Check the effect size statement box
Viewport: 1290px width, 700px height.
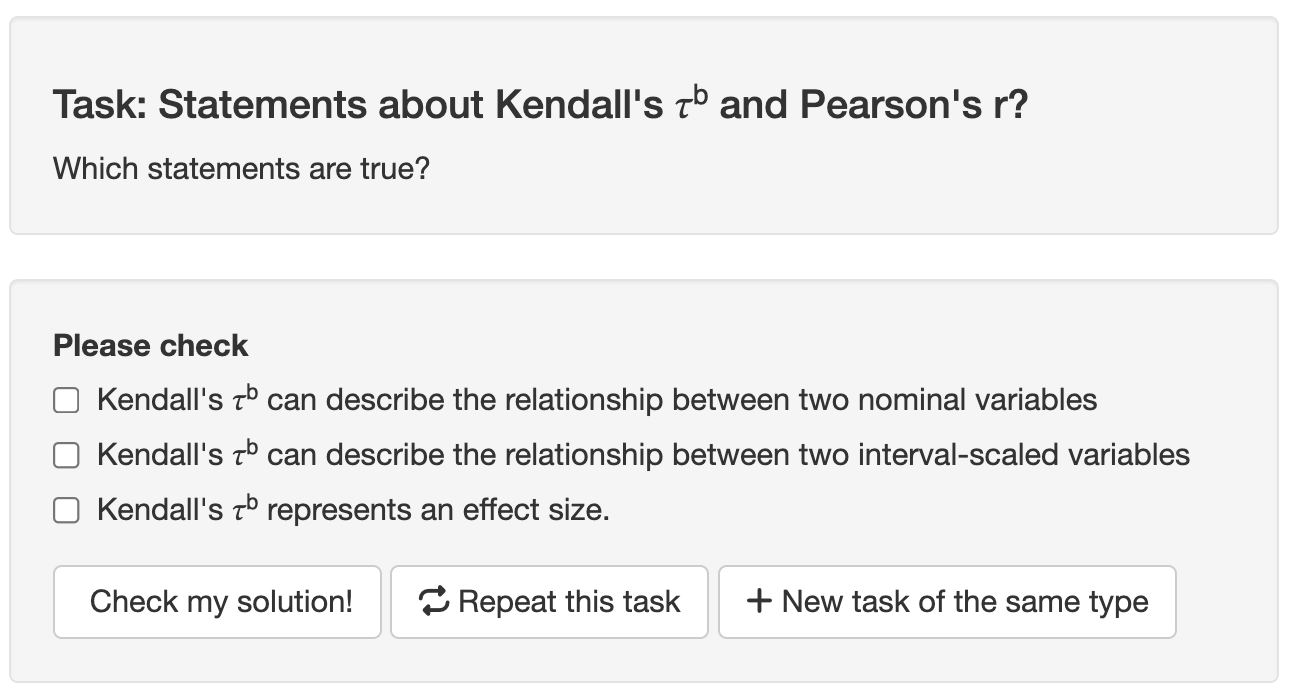pos(66,511)
